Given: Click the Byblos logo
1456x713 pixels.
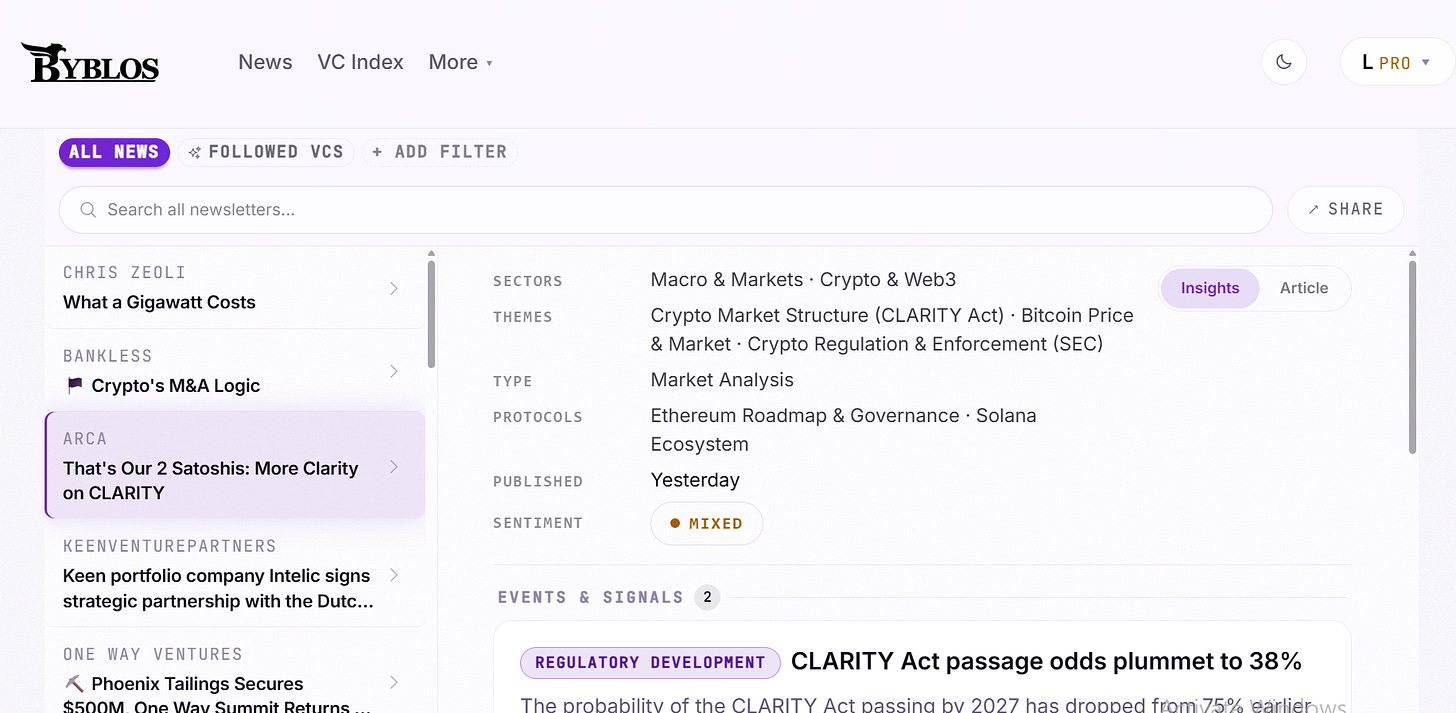Looking at the screenshot, I should (x=90, y=62).
